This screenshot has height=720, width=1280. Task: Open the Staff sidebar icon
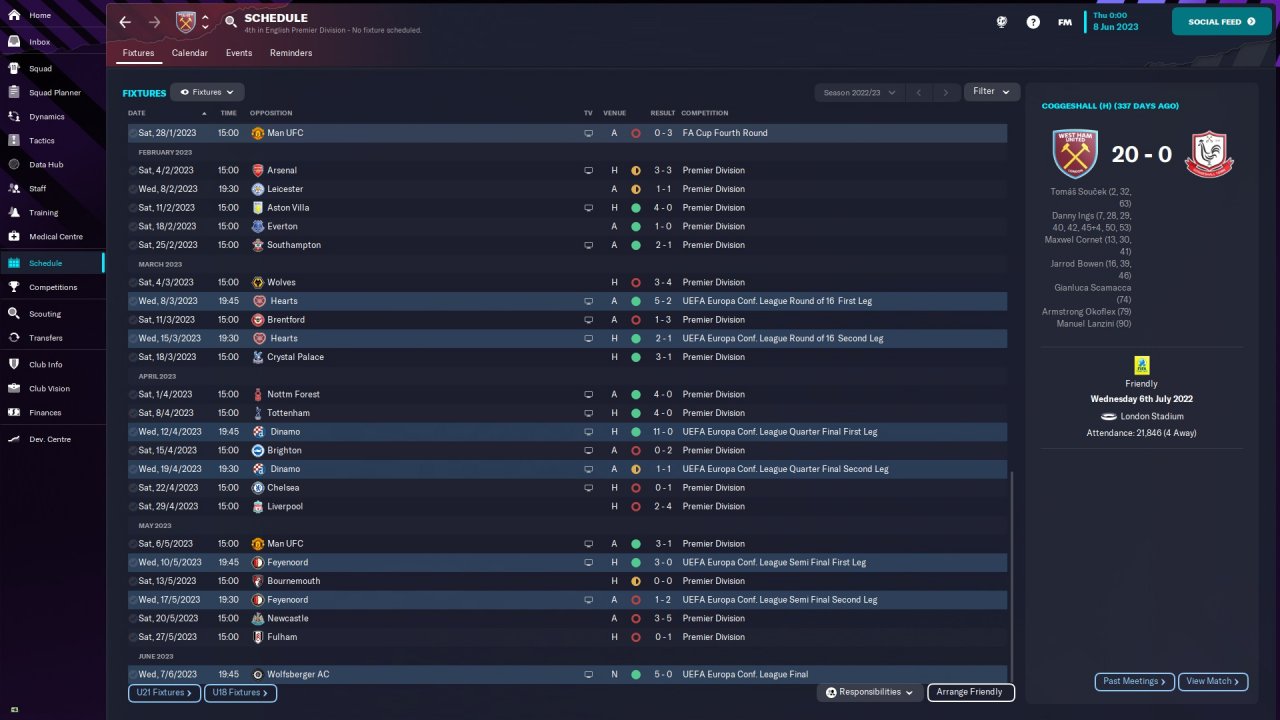coord(14,189)
